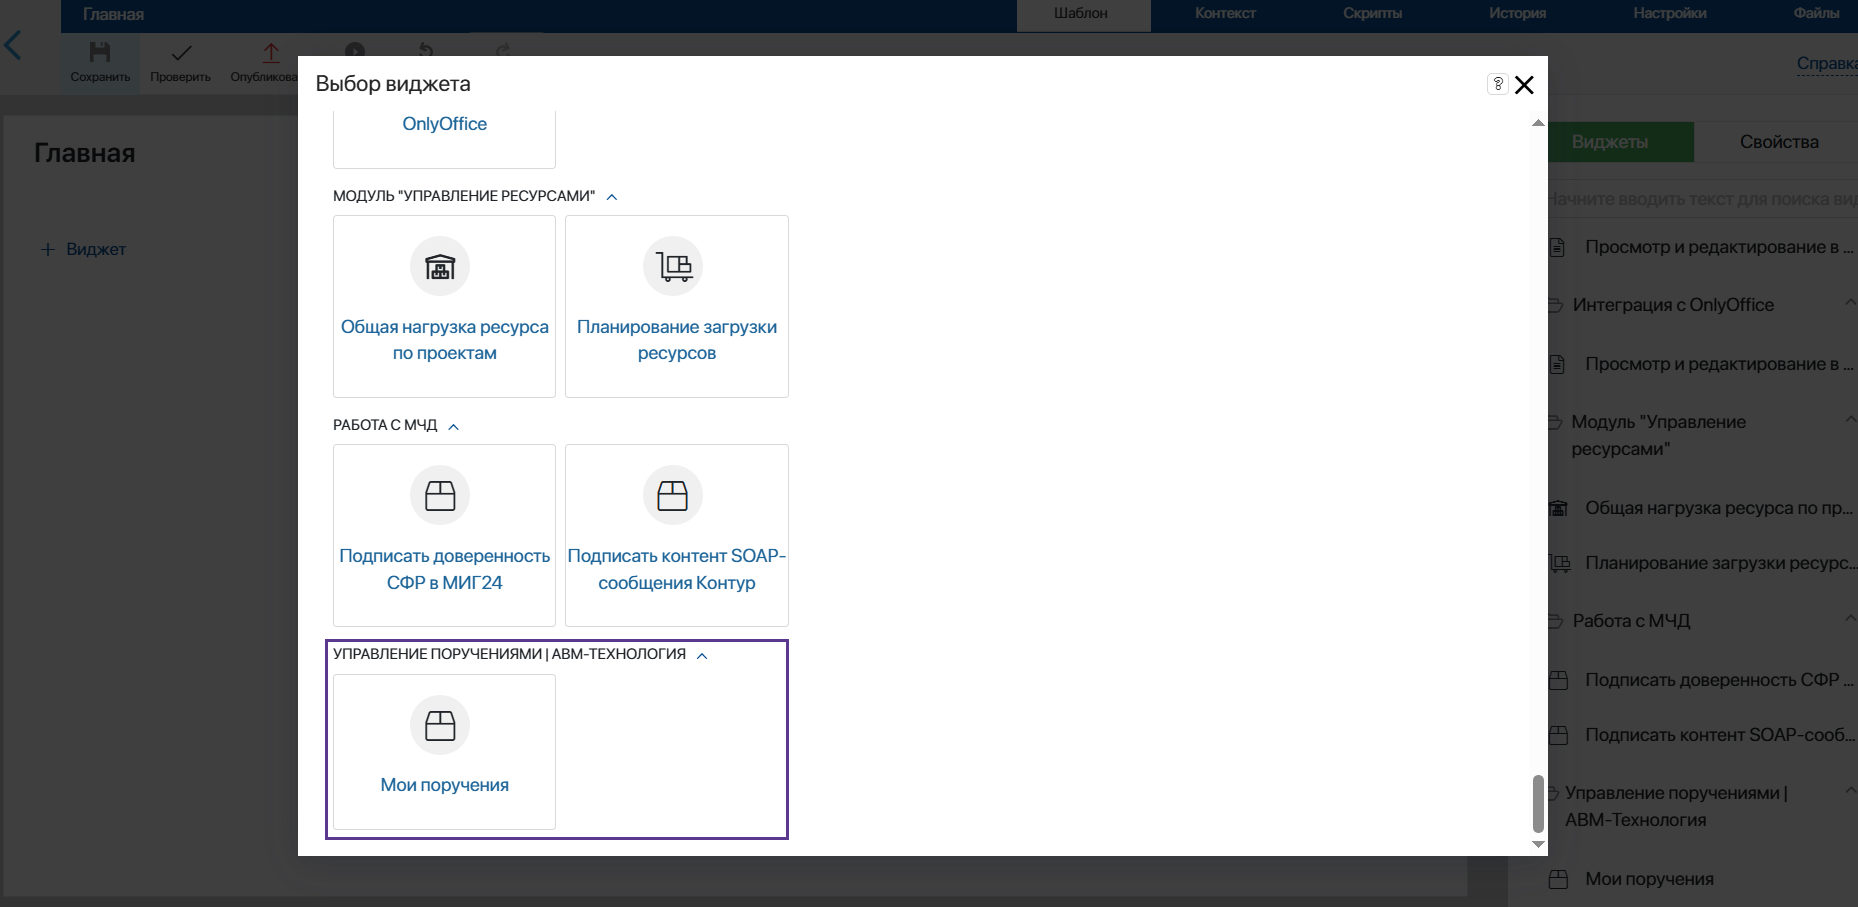
Task: Collapse the Работа с МЧД section in dialog
Action: coord(454,426)
